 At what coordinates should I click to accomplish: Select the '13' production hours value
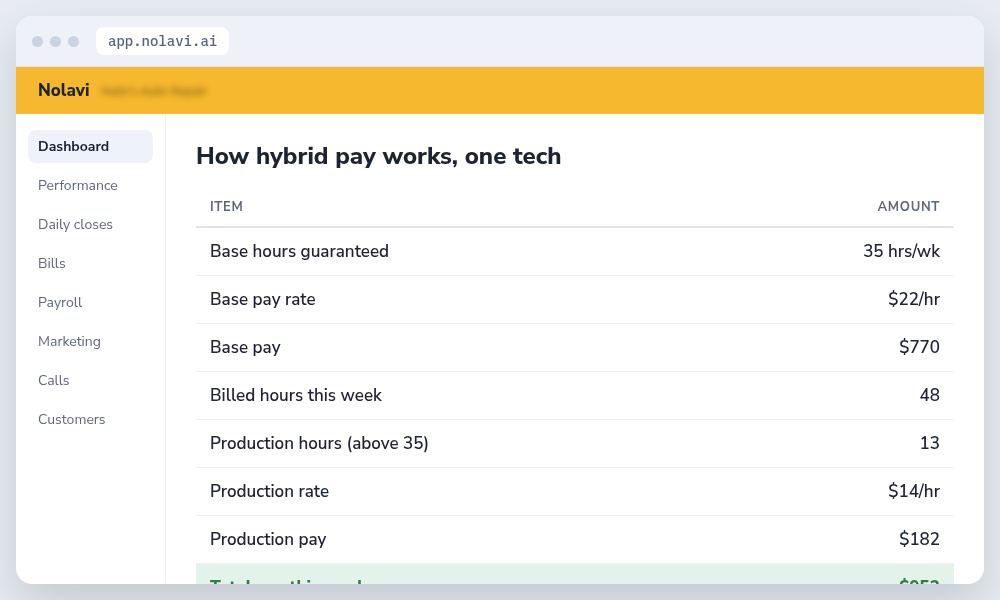coord(929,443)
